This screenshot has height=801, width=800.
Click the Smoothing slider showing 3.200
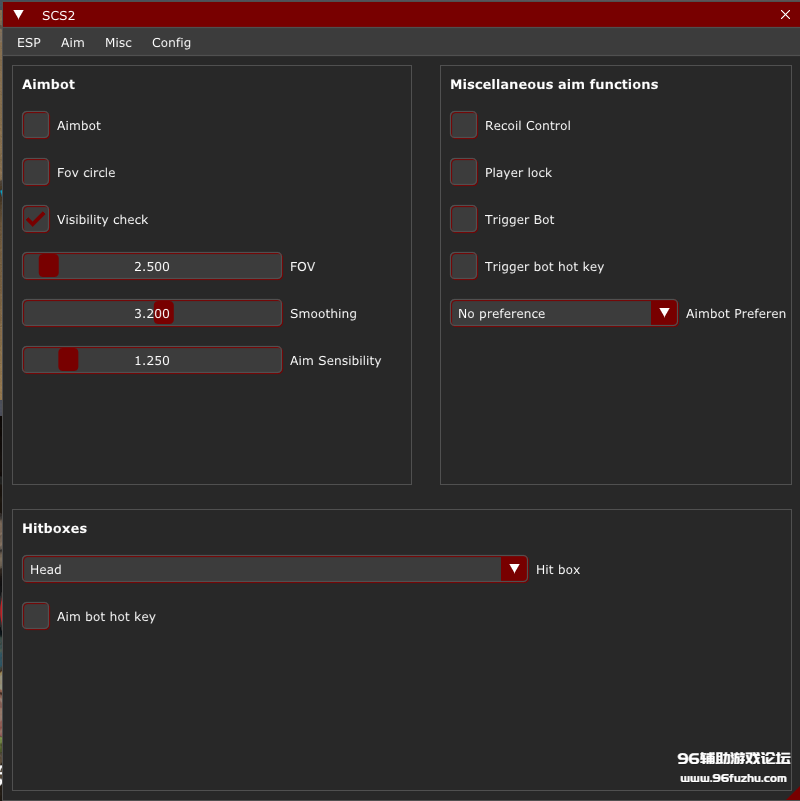tap(152, 313)
